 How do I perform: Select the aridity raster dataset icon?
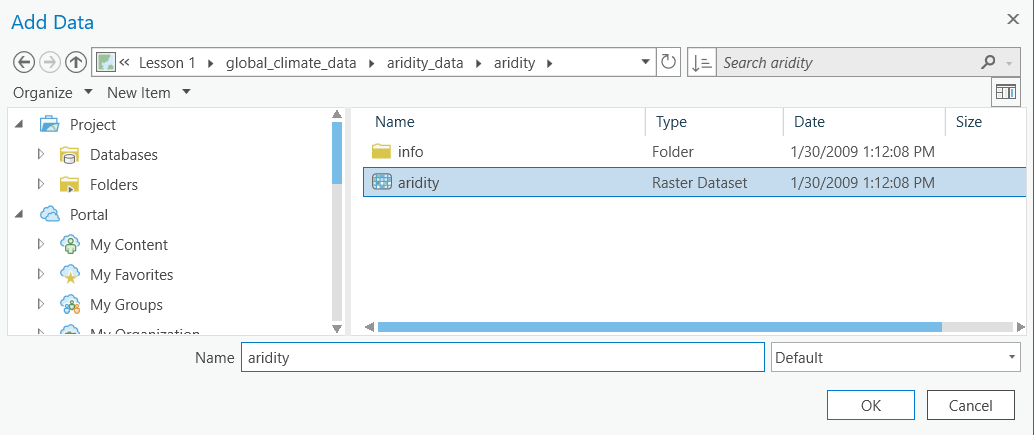[382, 182]
